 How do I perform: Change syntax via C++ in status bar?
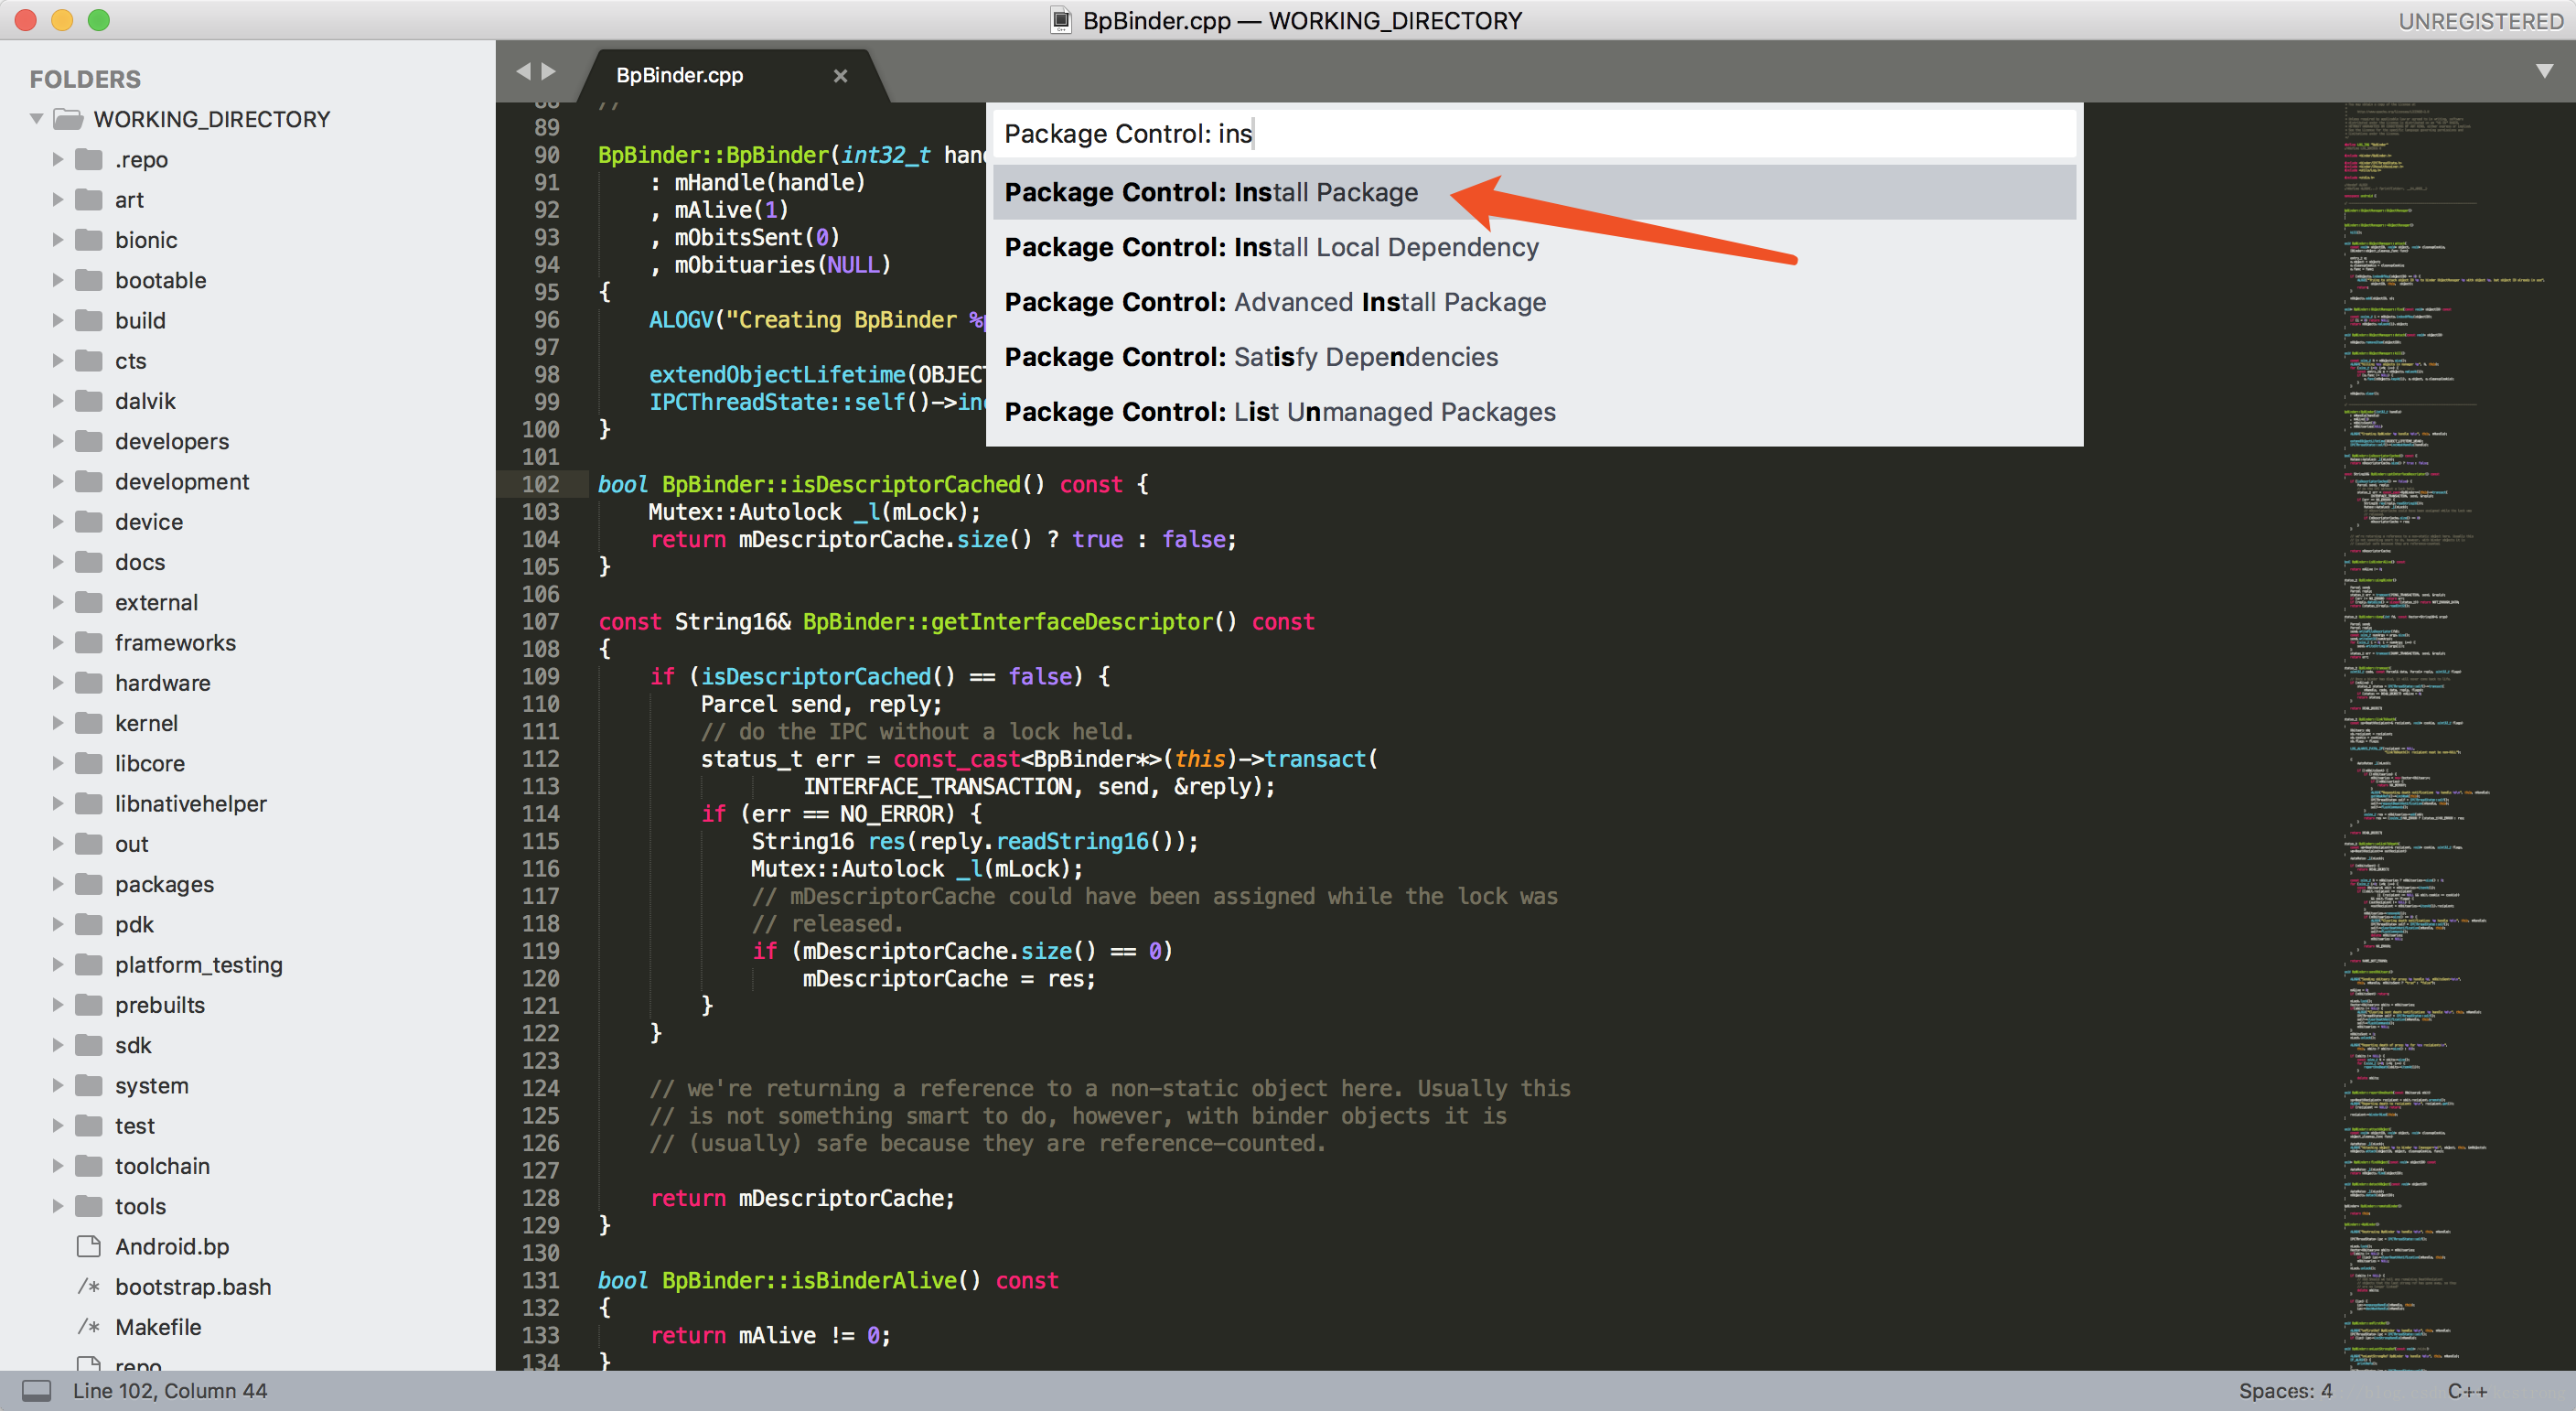click(x=2466, y=1390)
